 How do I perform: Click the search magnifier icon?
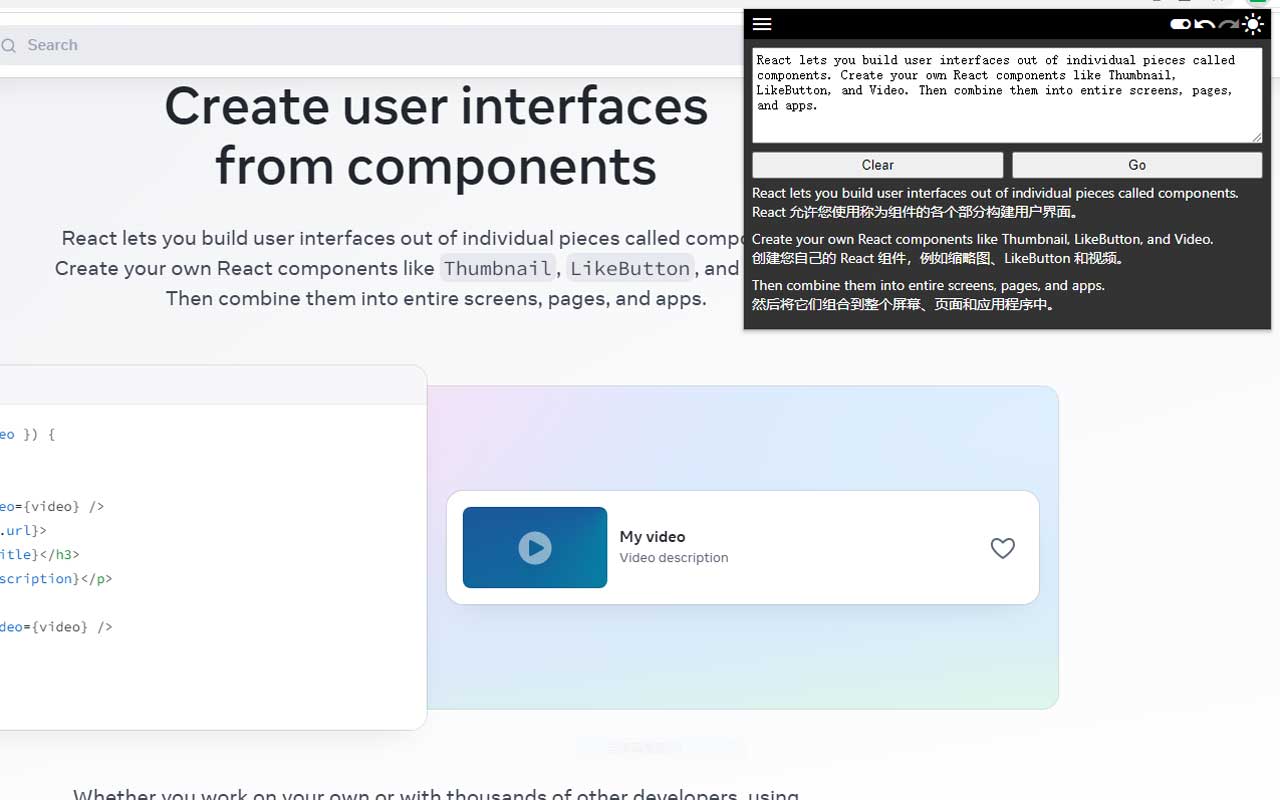coord(9,45)
